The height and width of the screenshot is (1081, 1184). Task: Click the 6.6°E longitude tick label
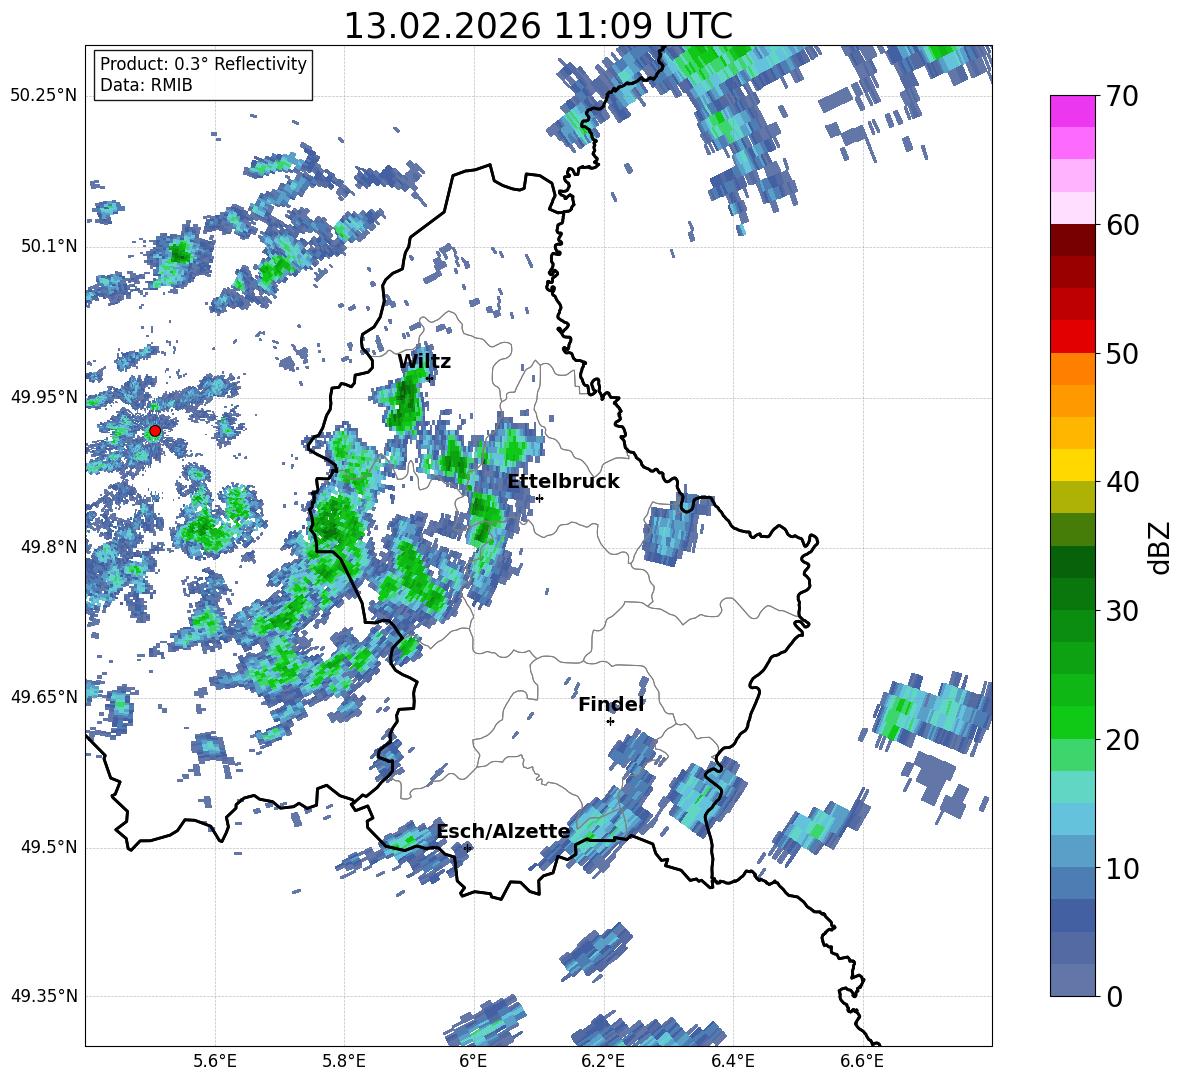(x=862, y=1061)
